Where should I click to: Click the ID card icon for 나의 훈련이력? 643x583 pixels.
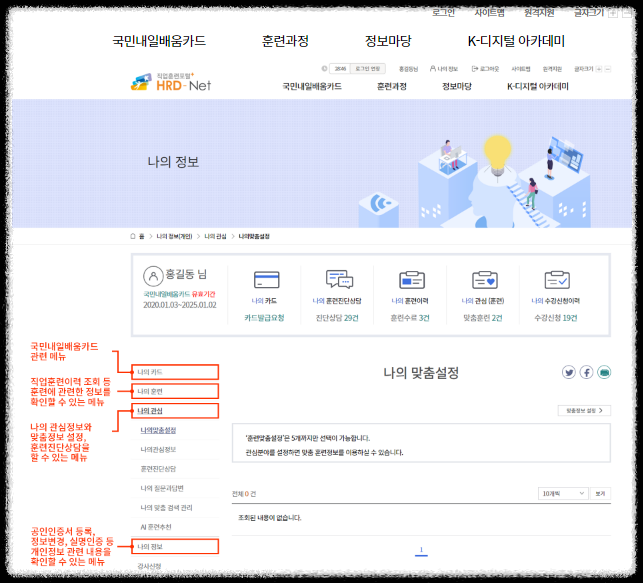(412, 280)
